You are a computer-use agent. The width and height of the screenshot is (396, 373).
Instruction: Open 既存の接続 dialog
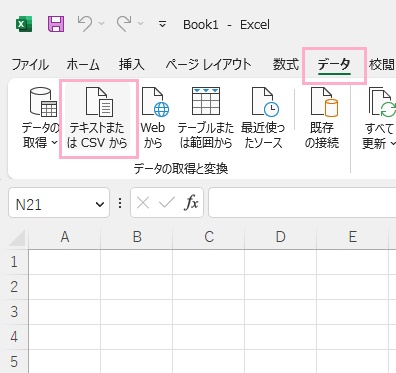click(322, 118)
